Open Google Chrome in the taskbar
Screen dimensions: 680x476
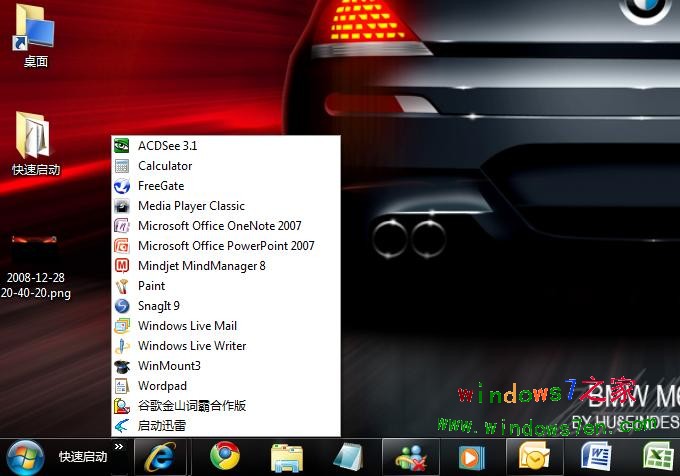pyautogui.click(x=224, y=457)
